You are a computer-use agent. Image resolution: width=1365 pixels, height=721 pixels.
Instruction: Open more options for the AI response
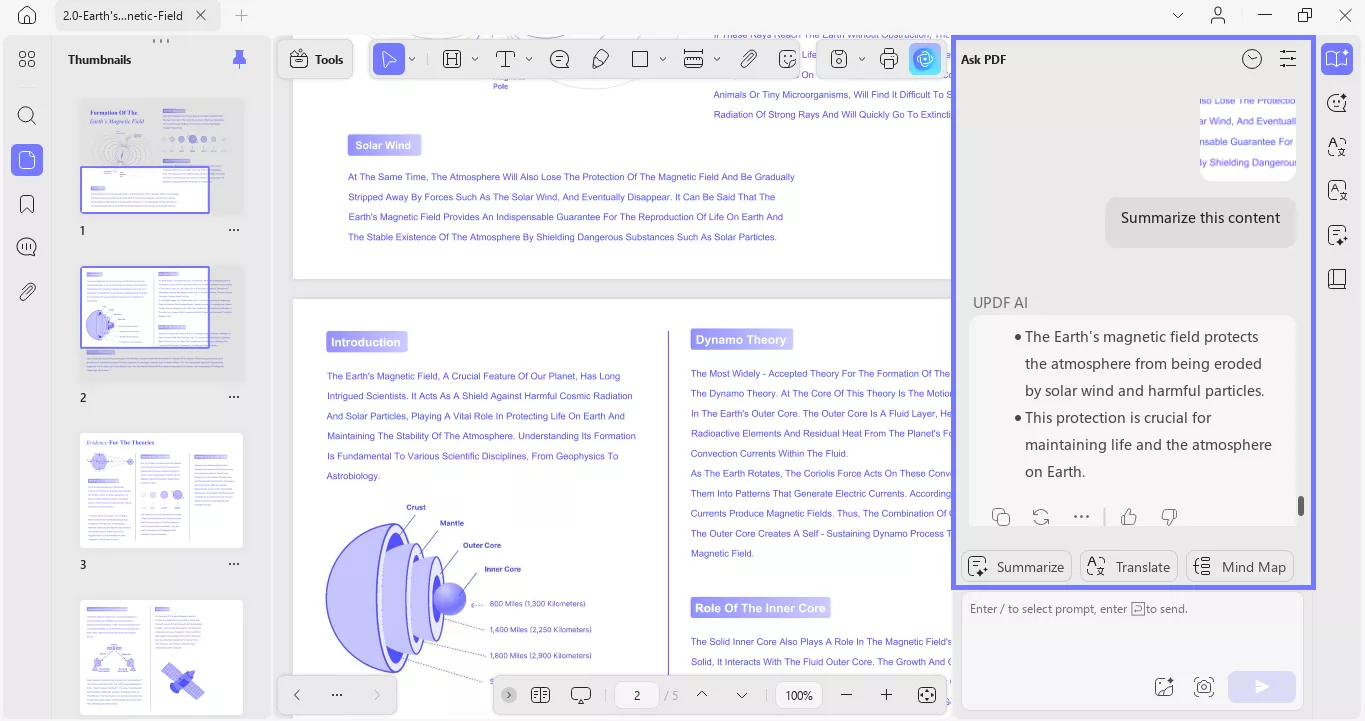click(x=1081, y=517)
